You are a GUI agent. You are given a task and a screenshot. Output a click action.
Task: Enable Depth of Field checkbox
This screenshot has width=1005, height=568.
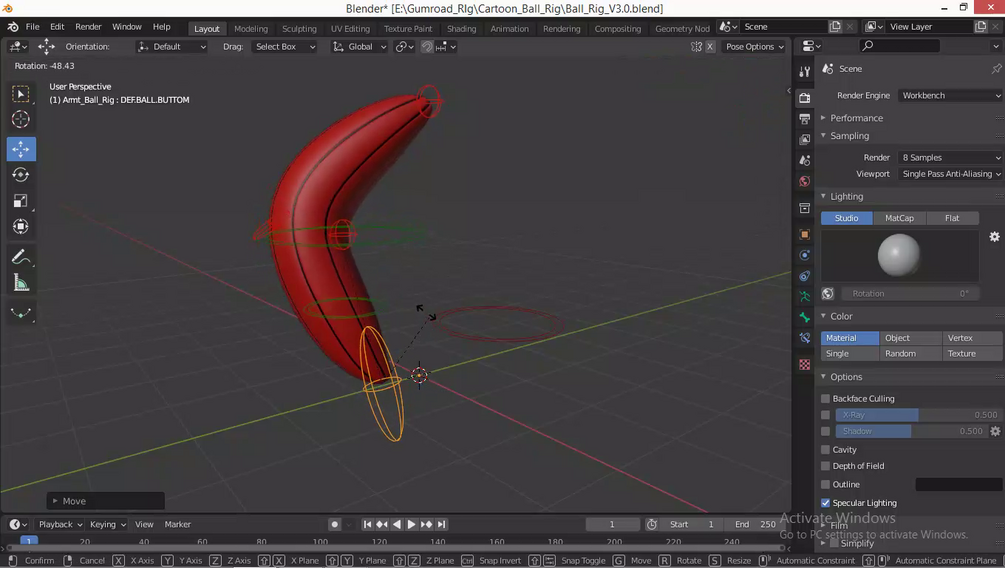click(826, 466)
